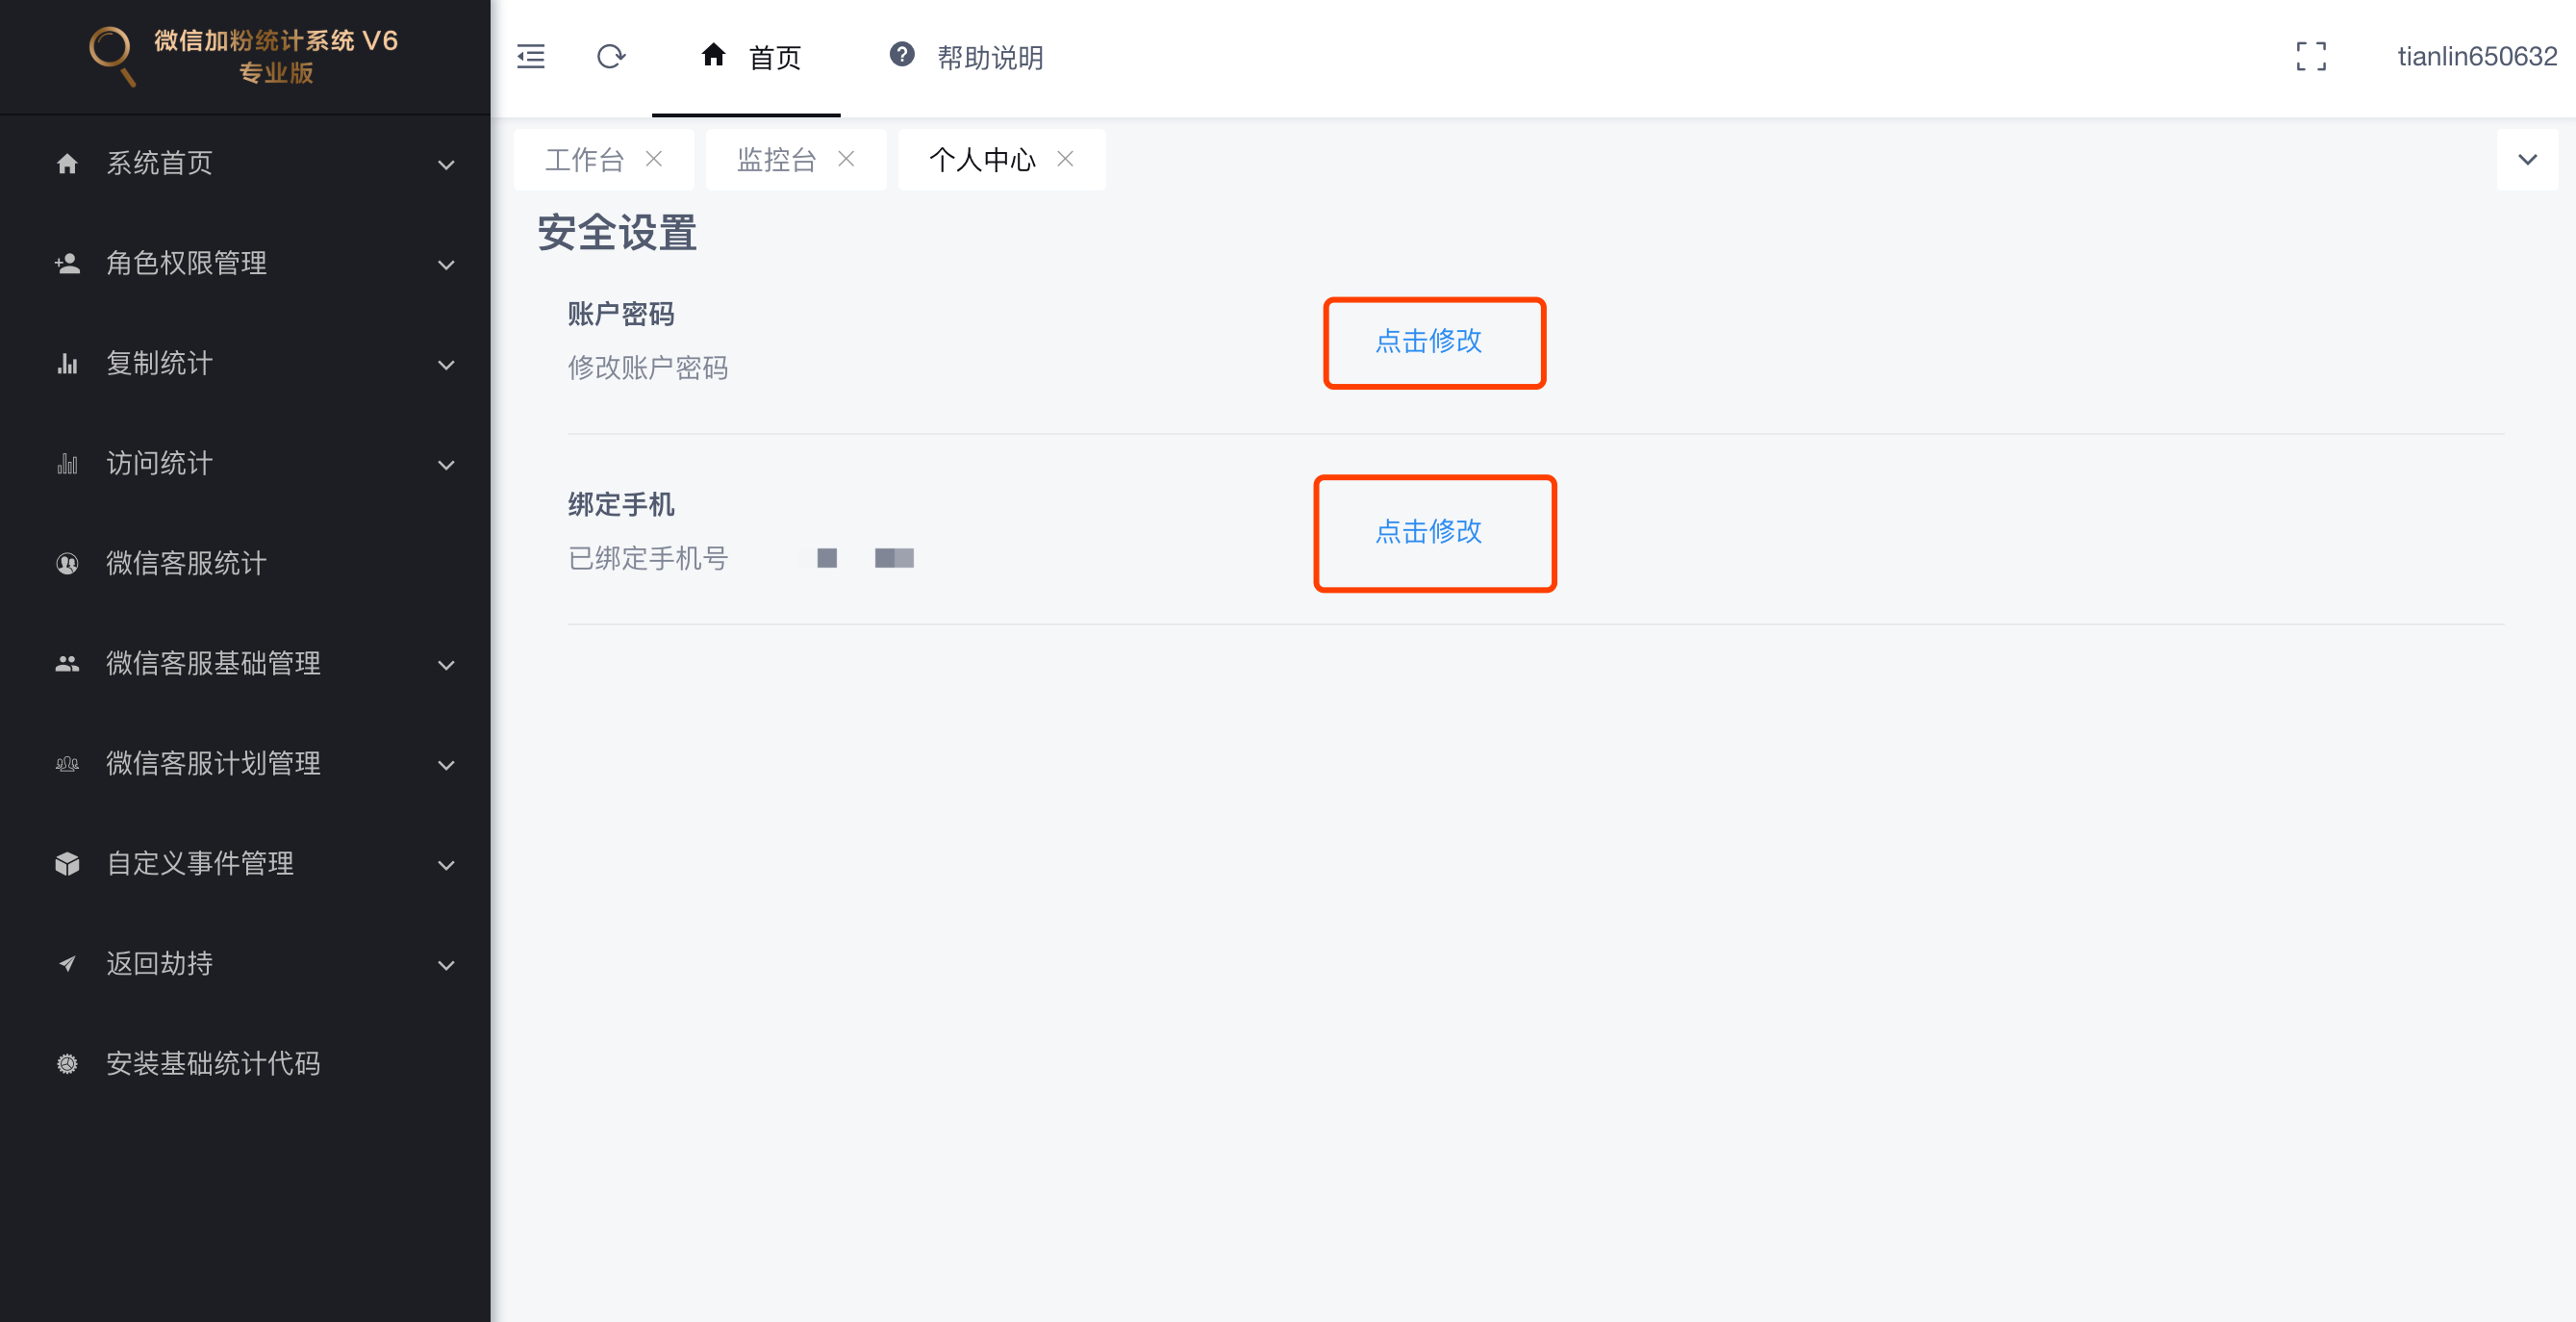Switch to the 监控台 tab

pos(777,160)
